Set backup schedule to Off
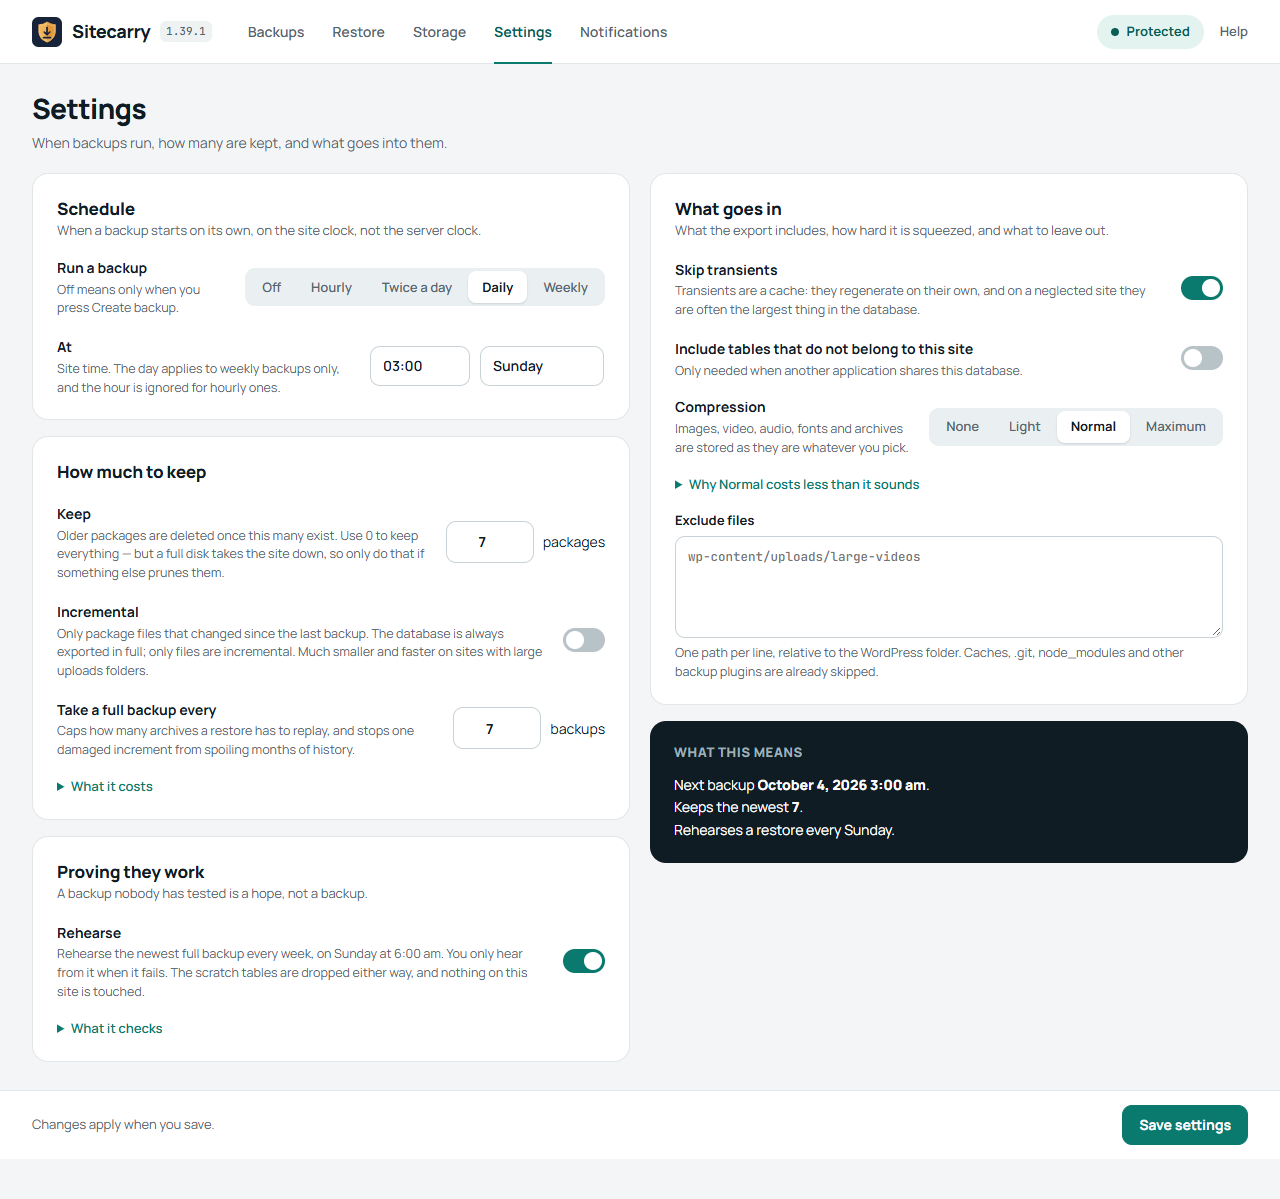Viewport: 1280px width, 1199px height. [272, 287]
